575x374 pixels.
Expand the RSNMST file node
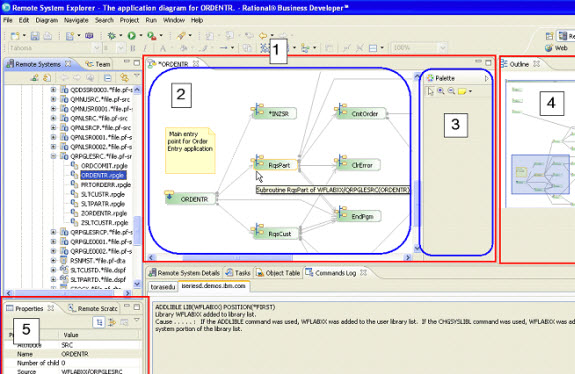tap(53, 261)
